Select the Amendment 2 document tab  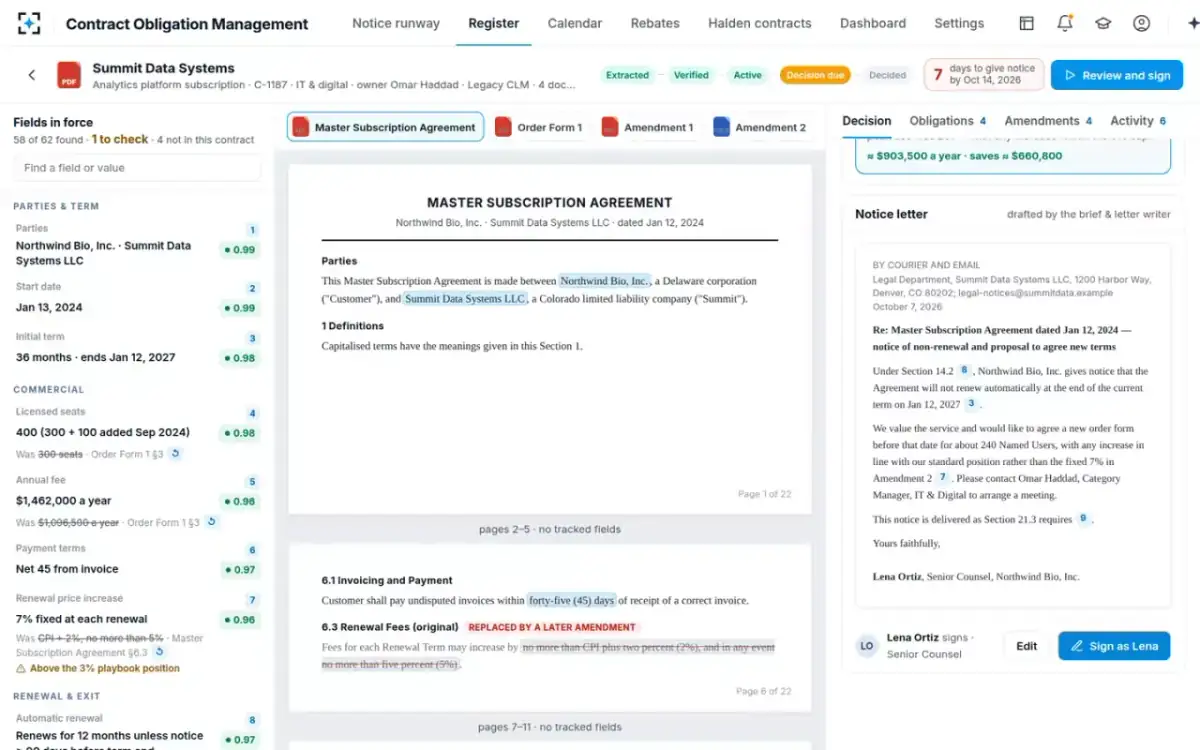[x=759, y=127]
